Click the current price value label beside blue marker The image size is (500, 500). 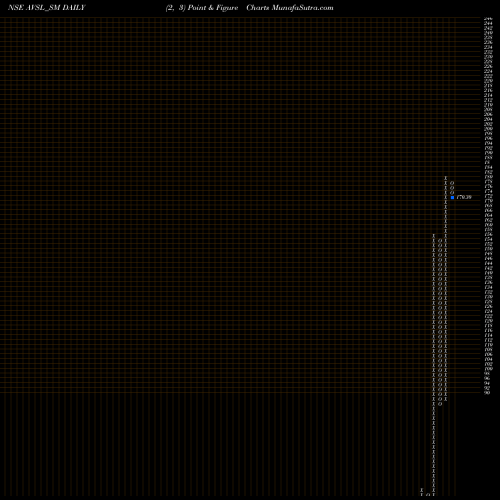point(464,197)
